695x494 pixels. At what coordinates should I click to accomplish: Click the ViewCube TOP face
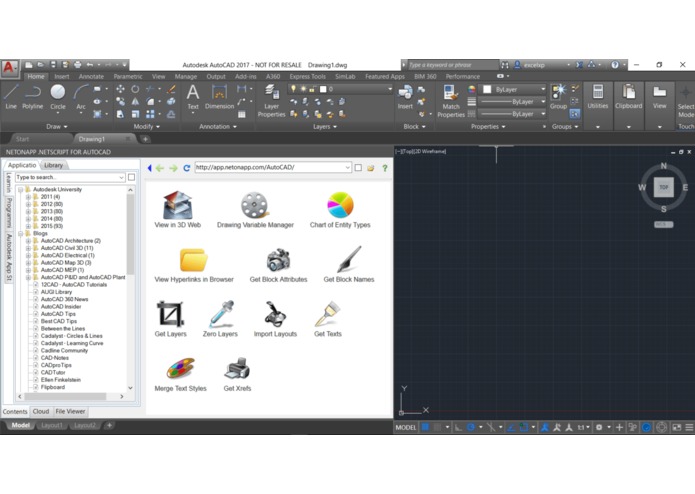(x=664, y=187)
